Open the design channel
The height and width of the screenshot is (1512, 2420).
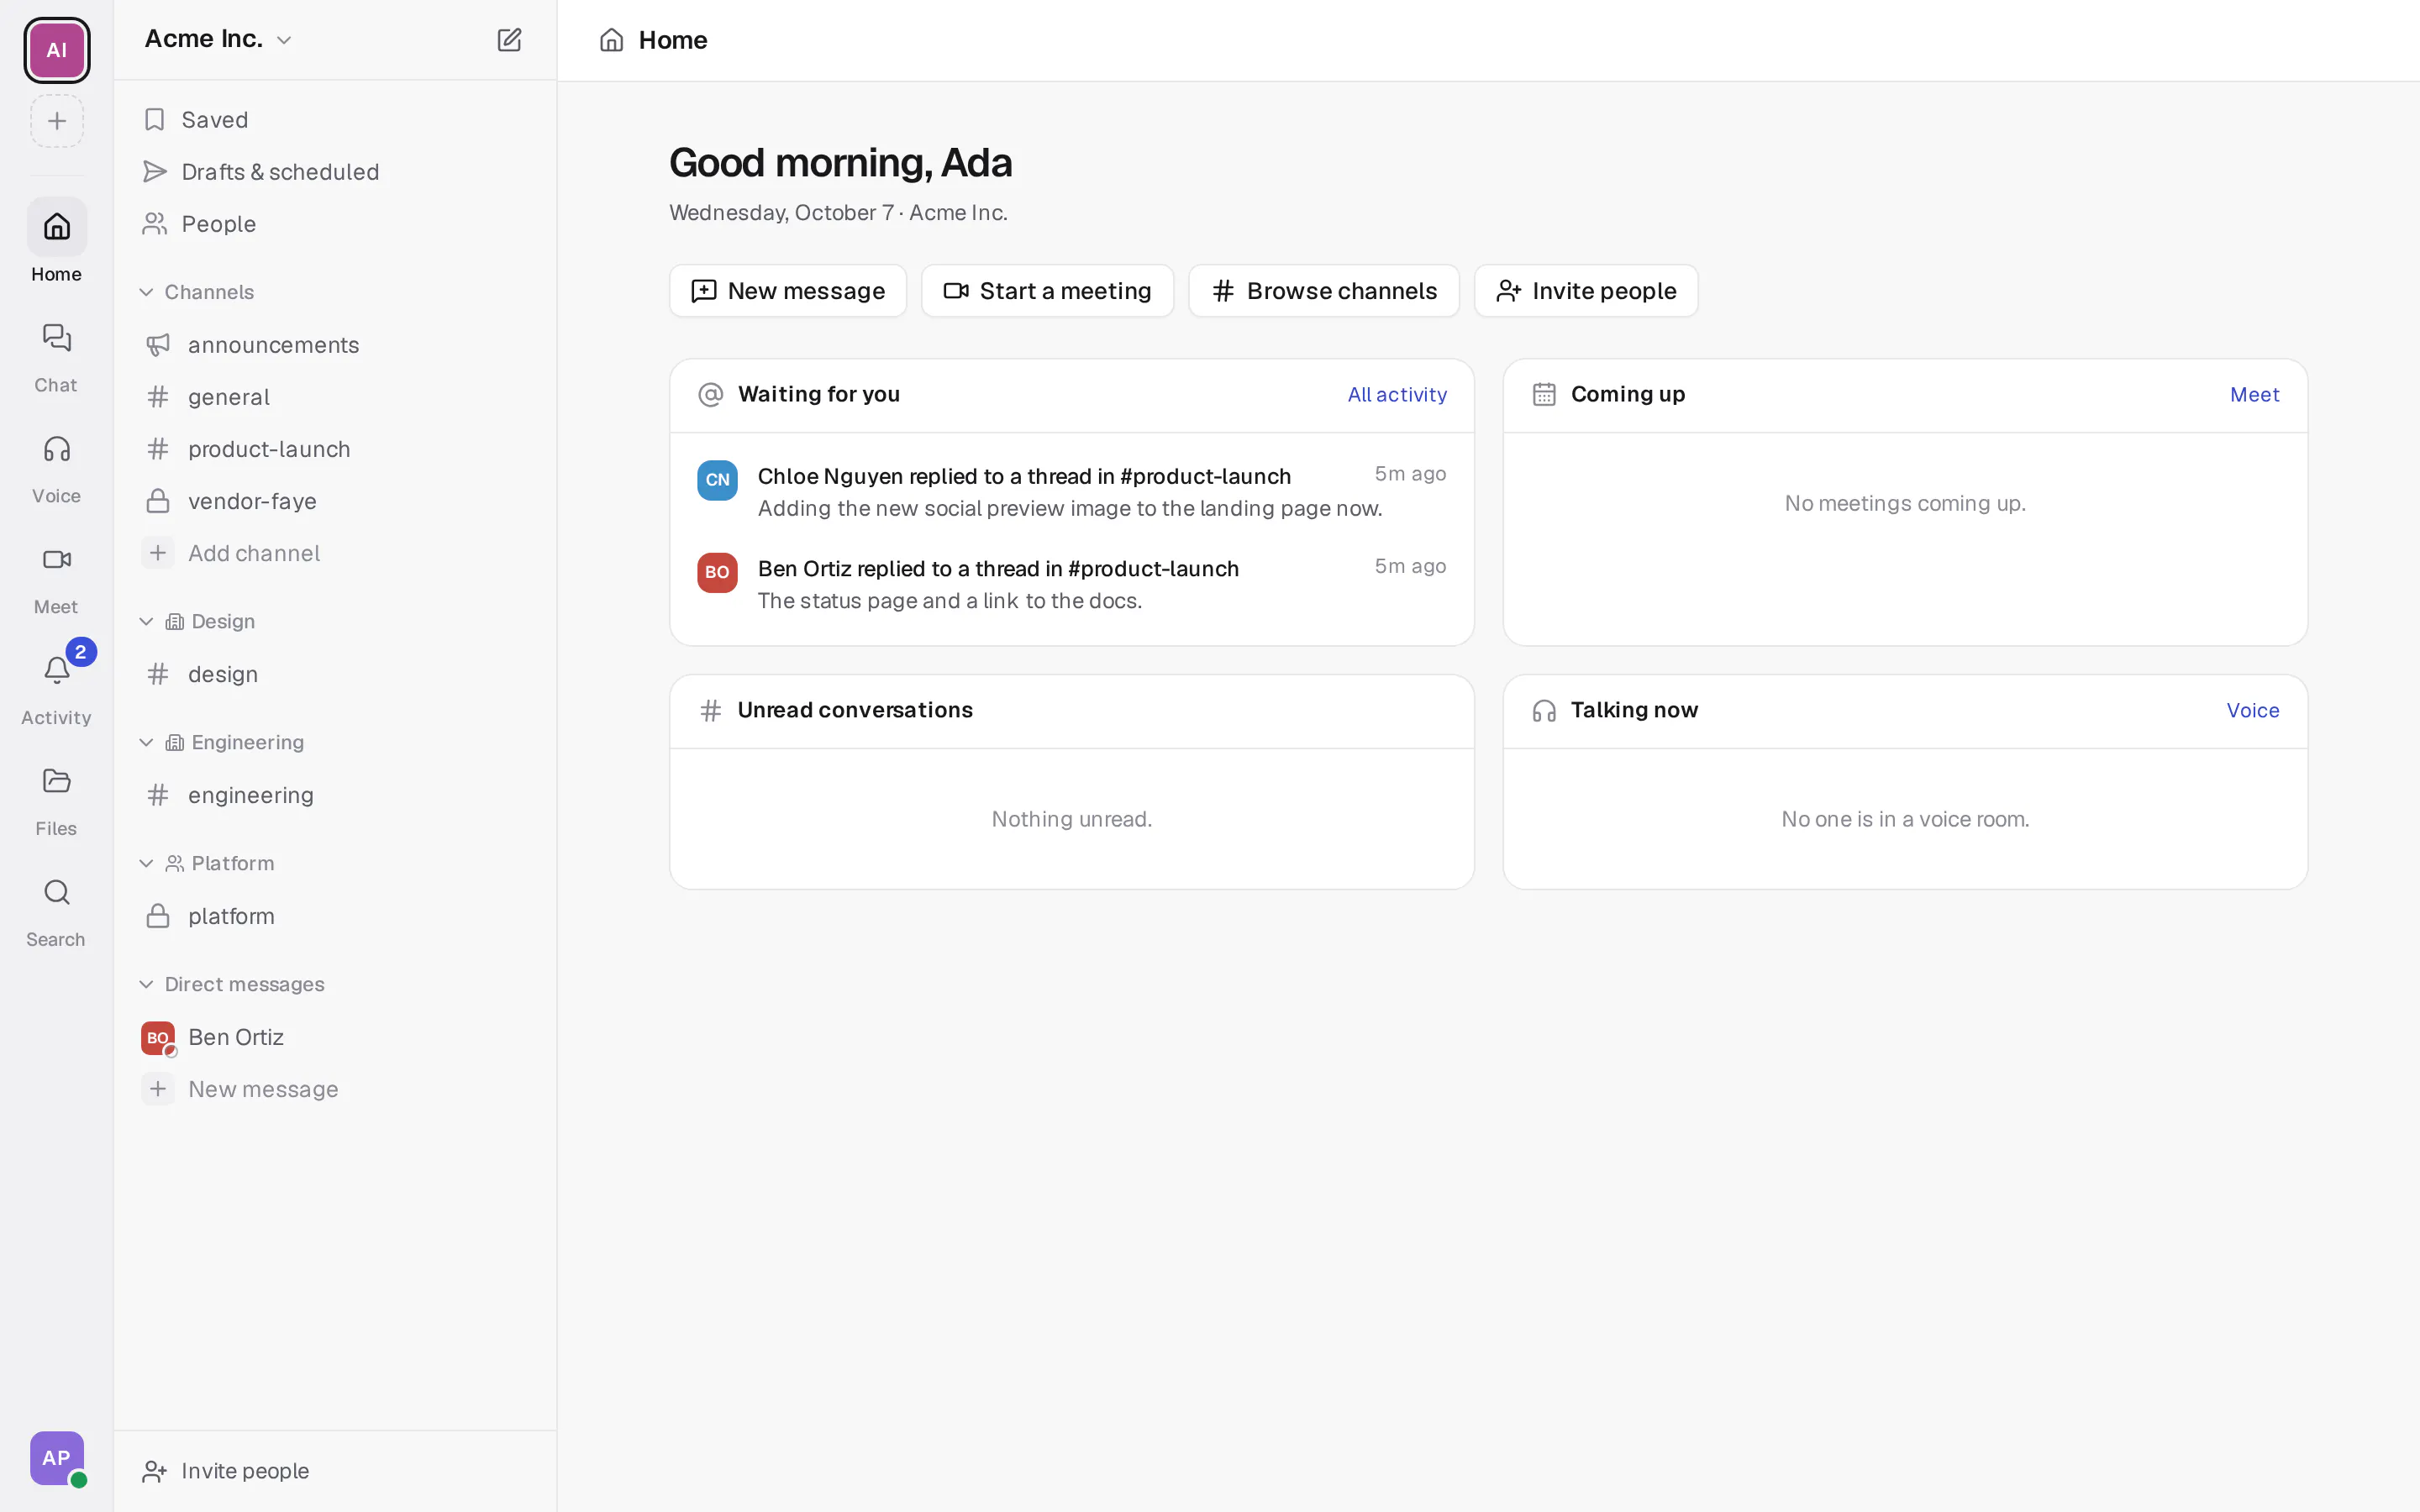[x=335, y=673]
